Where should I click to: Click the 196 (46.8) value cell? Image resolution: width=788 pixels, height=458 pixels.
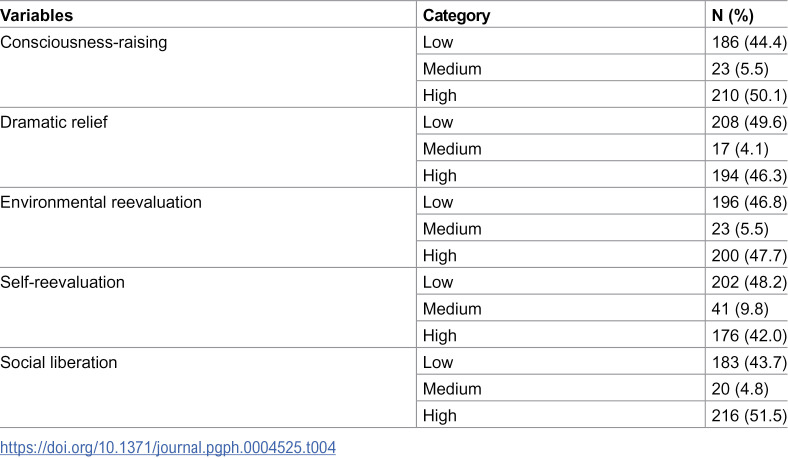coord(749,202)
